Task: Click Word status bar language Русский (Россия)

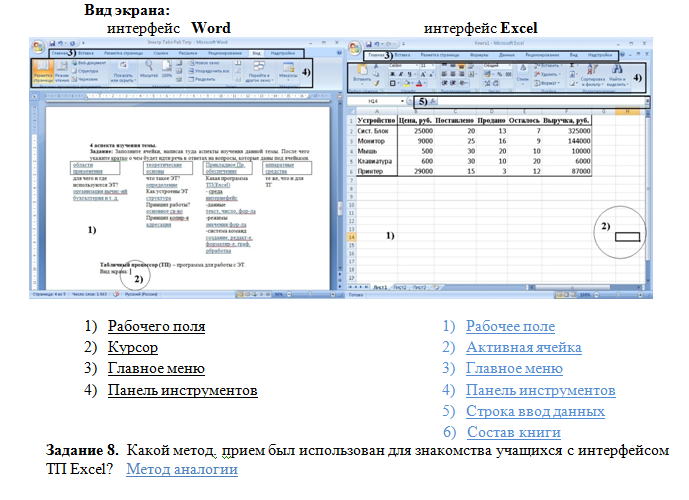Action: (x=141, y=294)
